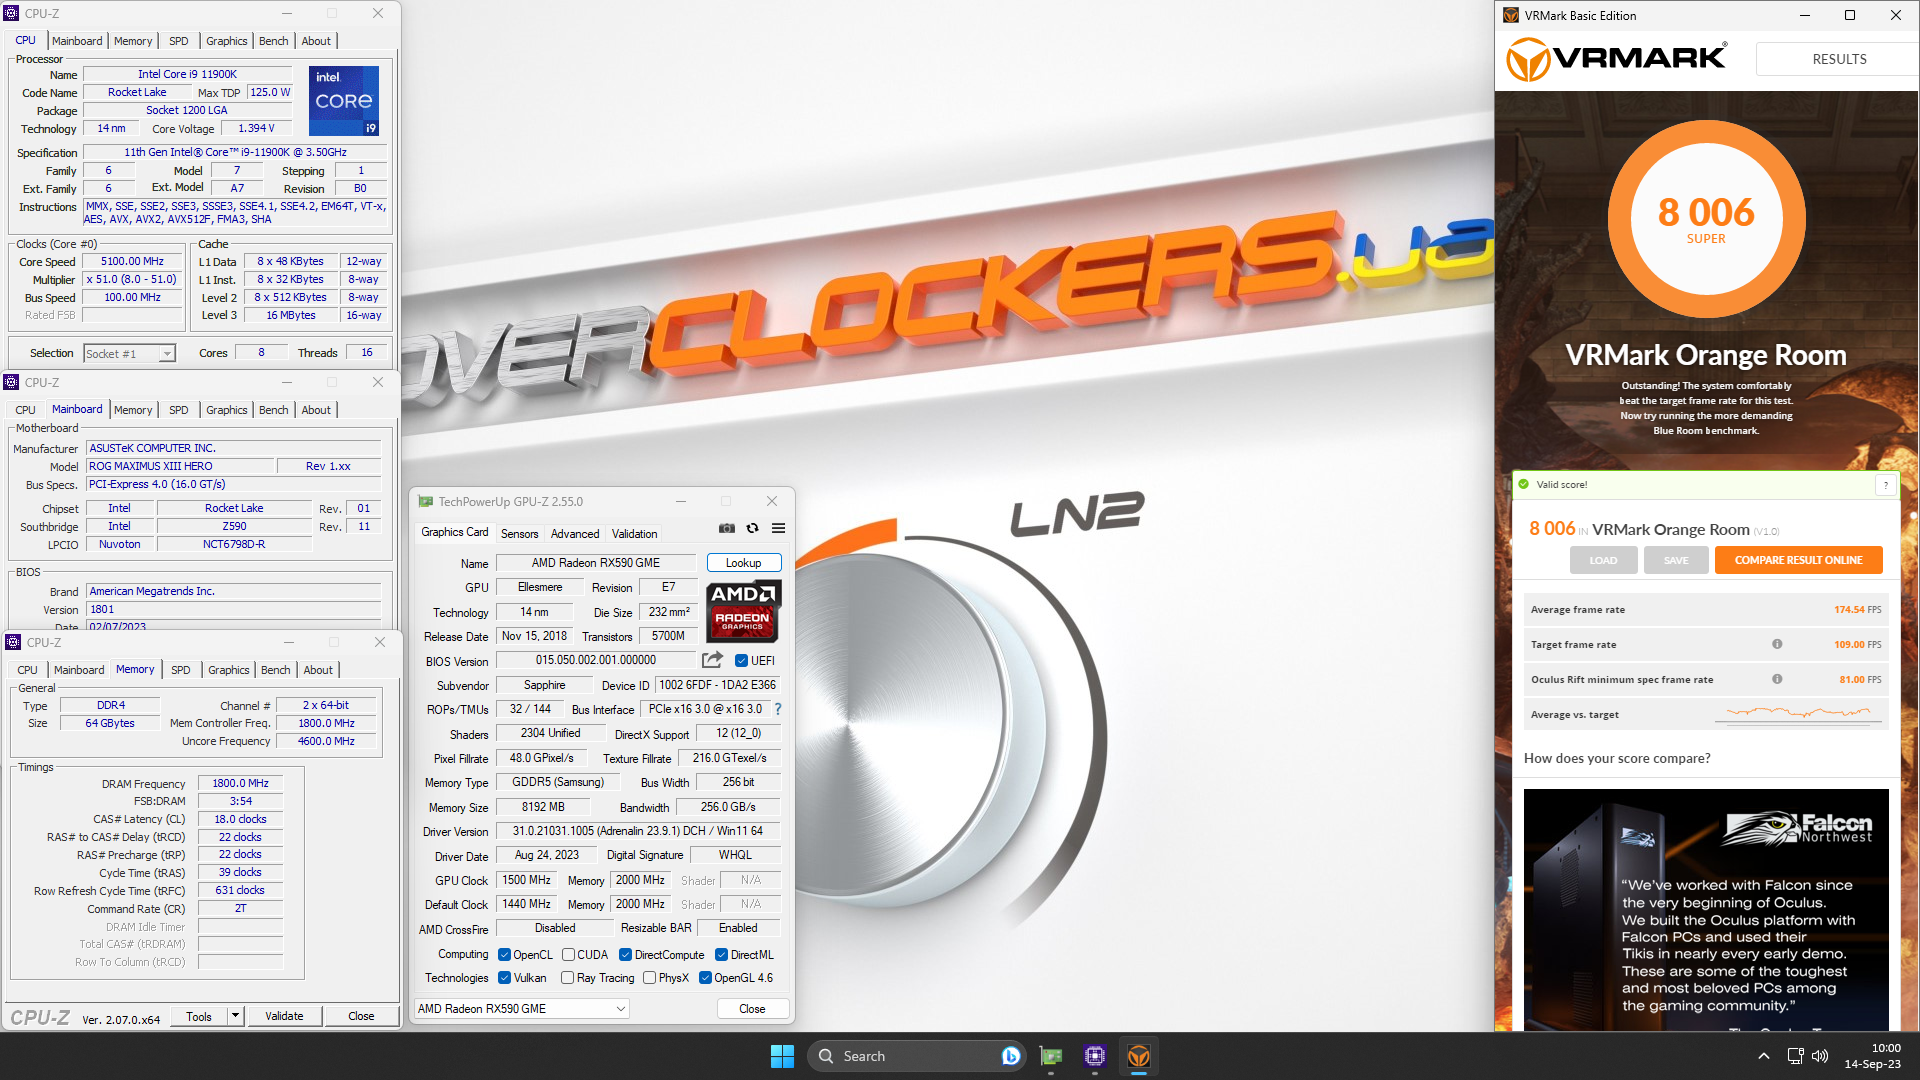Click the info icon beside Oculus Rift minimum spec

coord(1777,679)
